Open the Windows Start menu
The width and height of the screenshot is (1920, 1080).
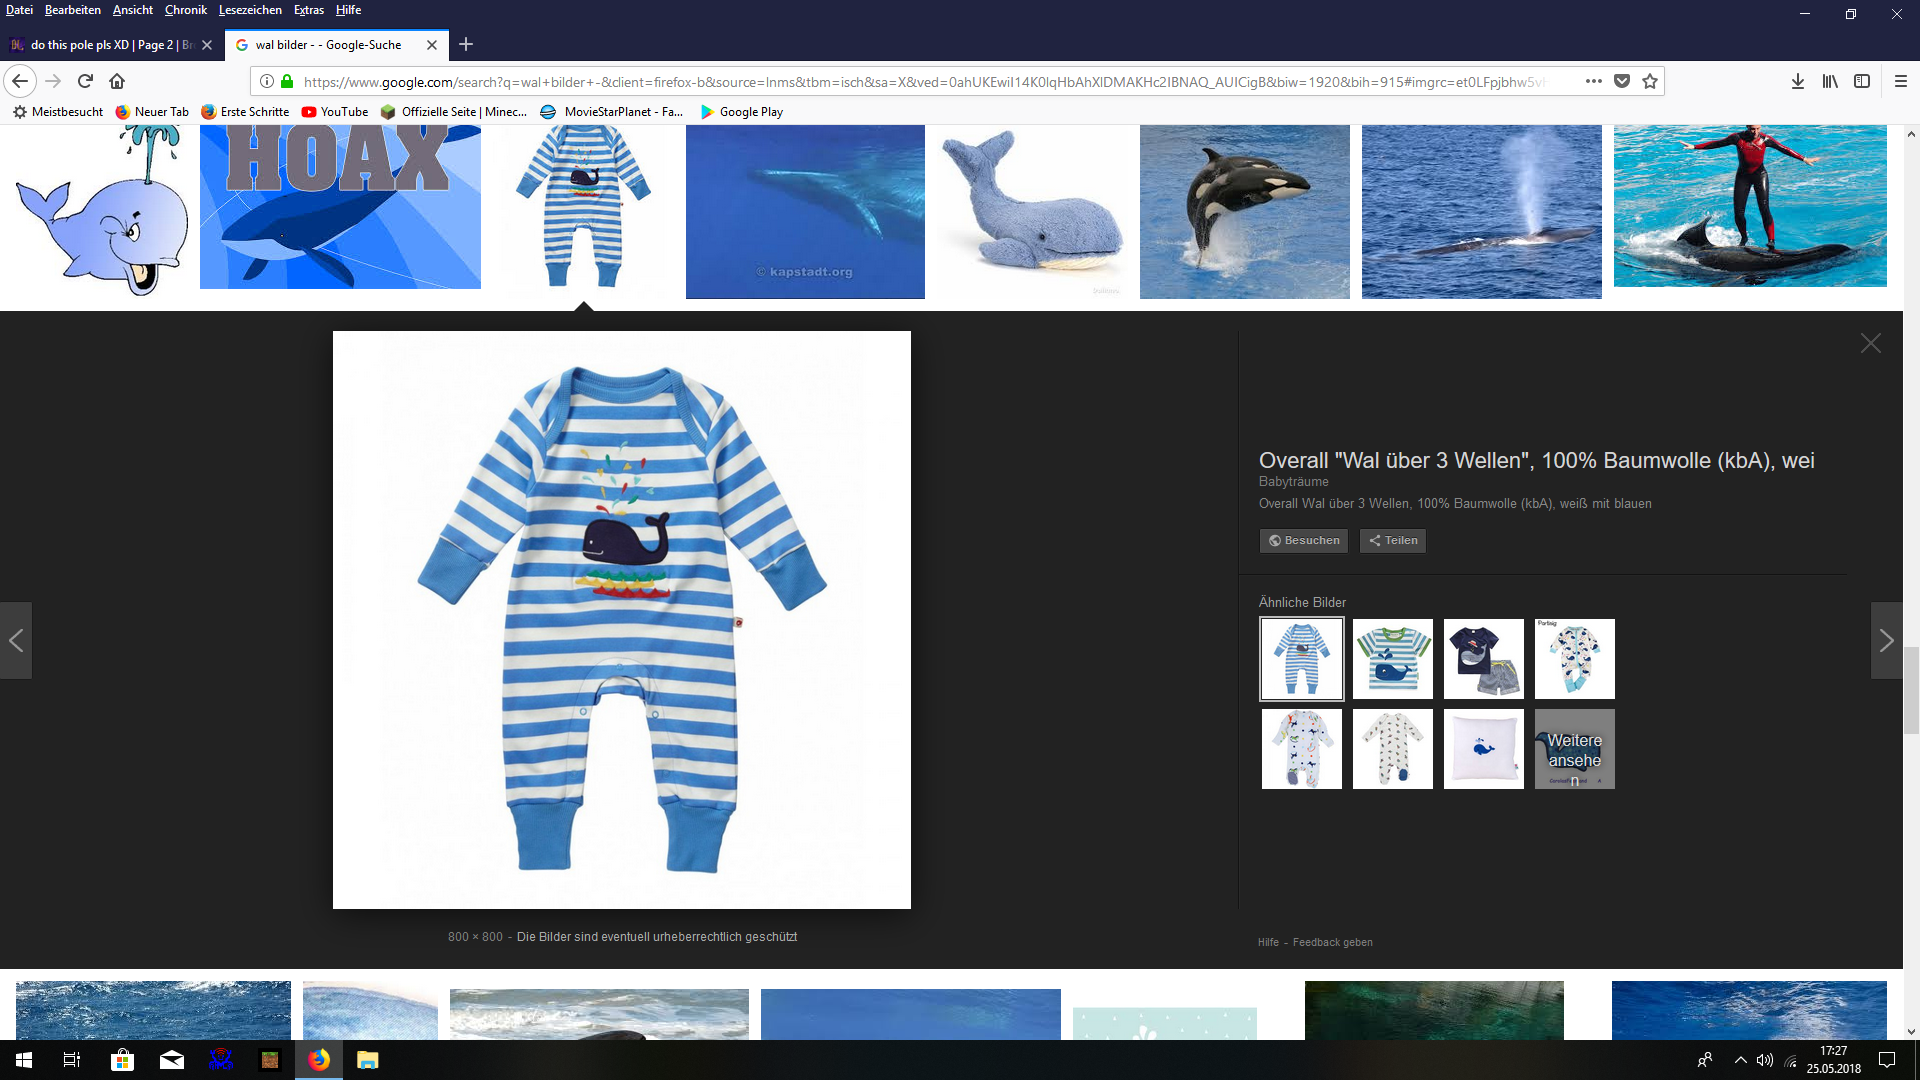pos(24,1060)
